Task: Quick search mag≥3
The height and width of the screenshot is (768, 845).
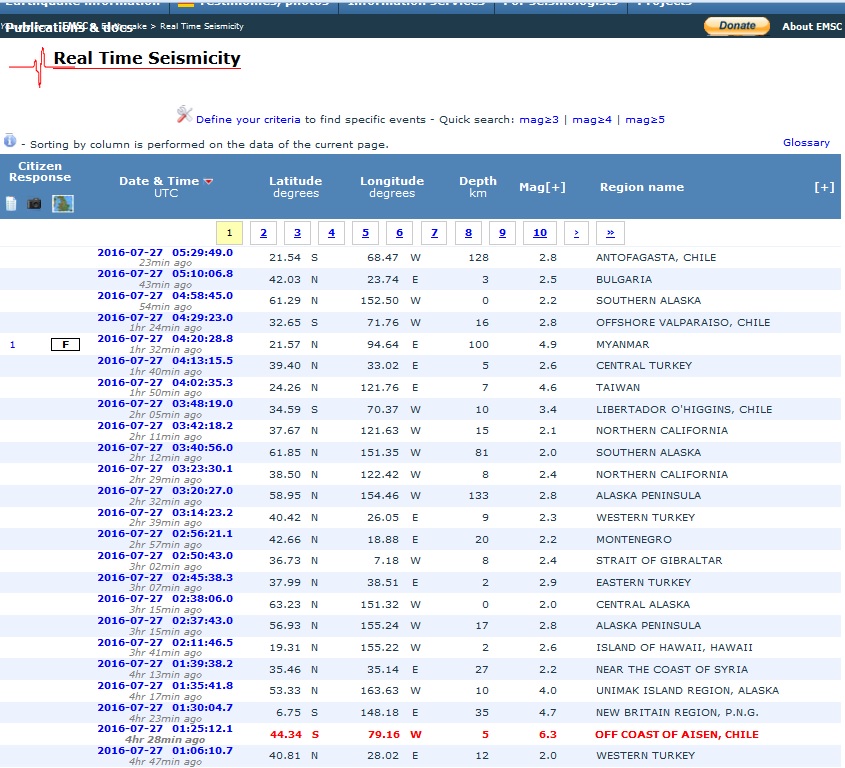Action: tap(539, 120)
